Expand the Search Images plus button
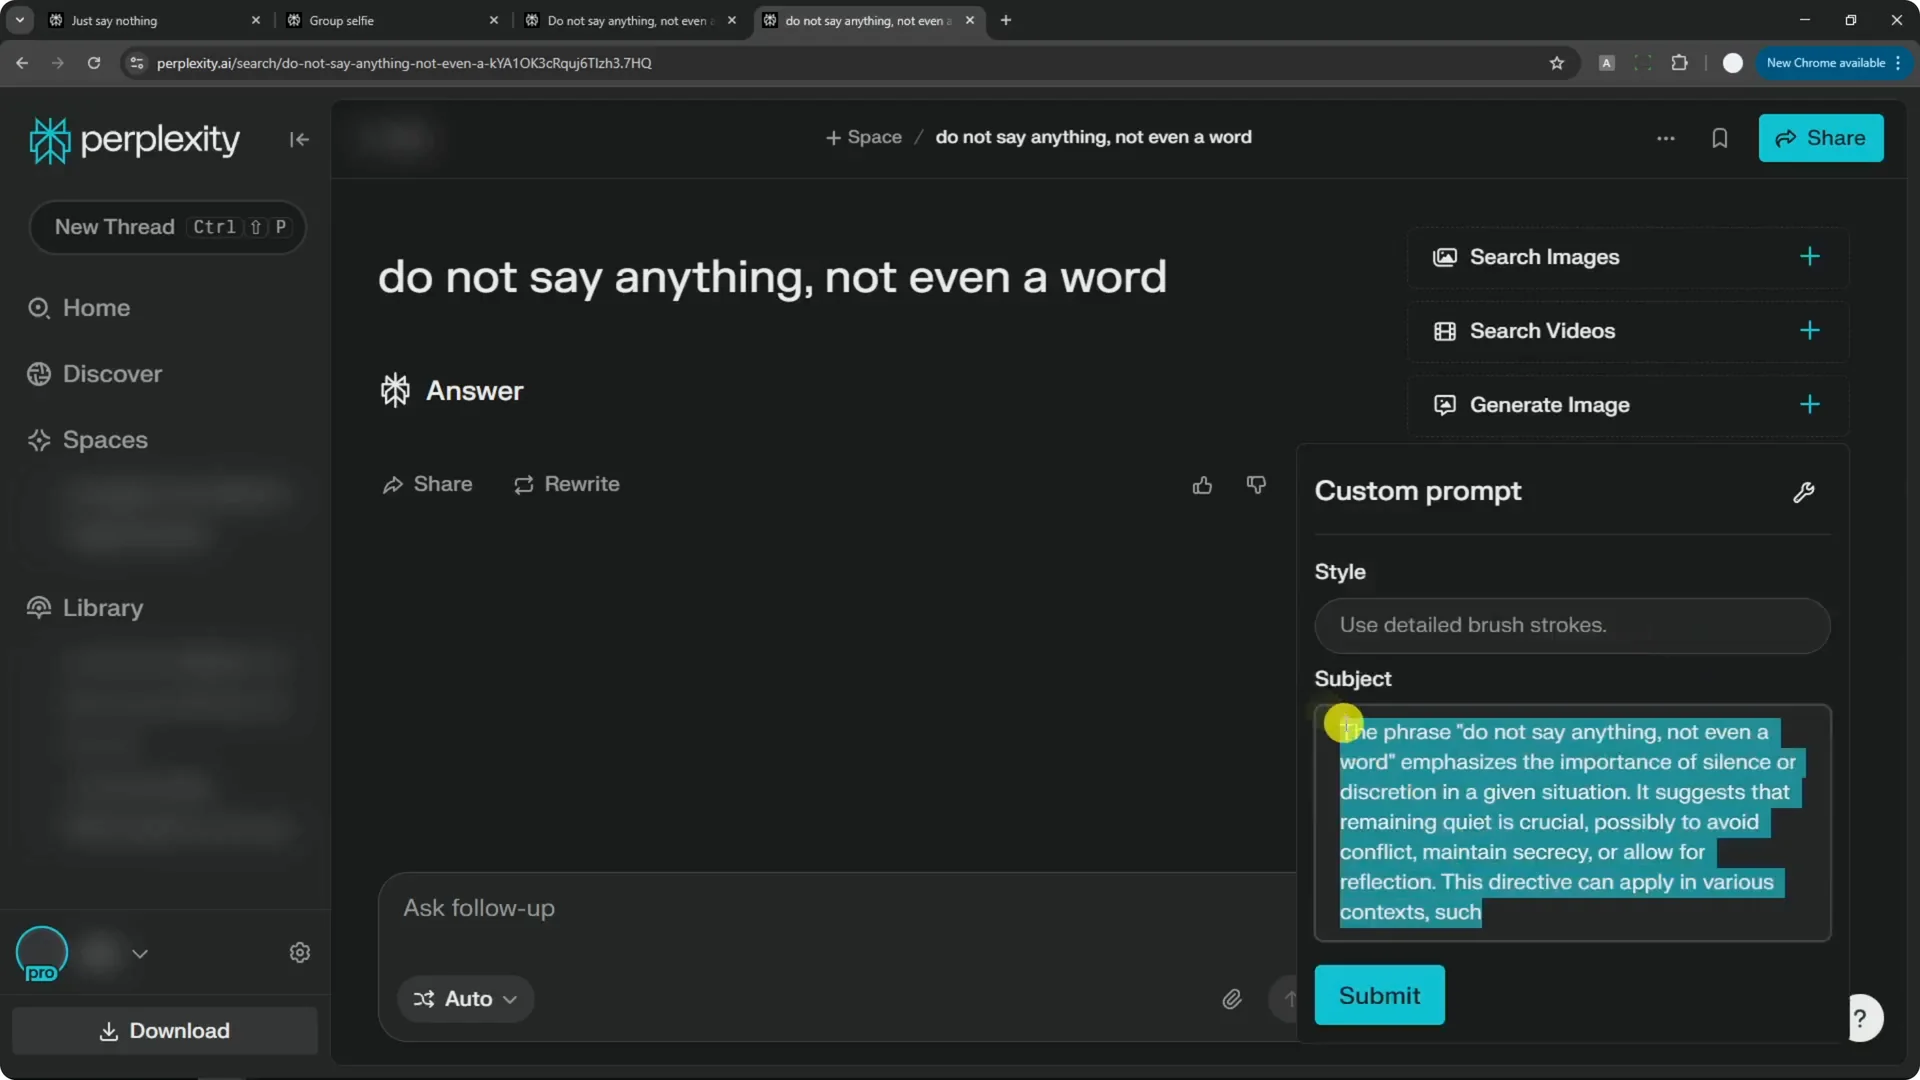The height and width of the screenshot is (1080, 1920). pos(1809,257)
